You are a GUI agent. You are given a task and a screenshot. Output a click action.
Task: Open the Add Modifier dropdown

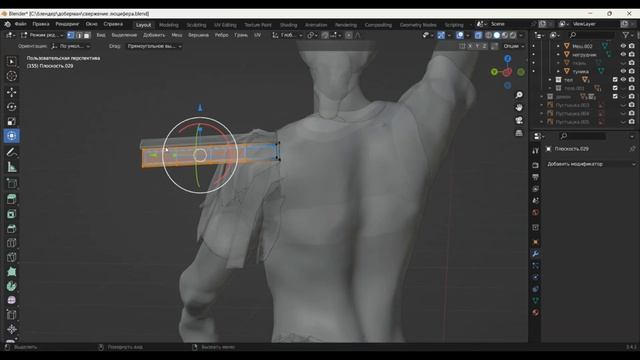click(591, 164)
